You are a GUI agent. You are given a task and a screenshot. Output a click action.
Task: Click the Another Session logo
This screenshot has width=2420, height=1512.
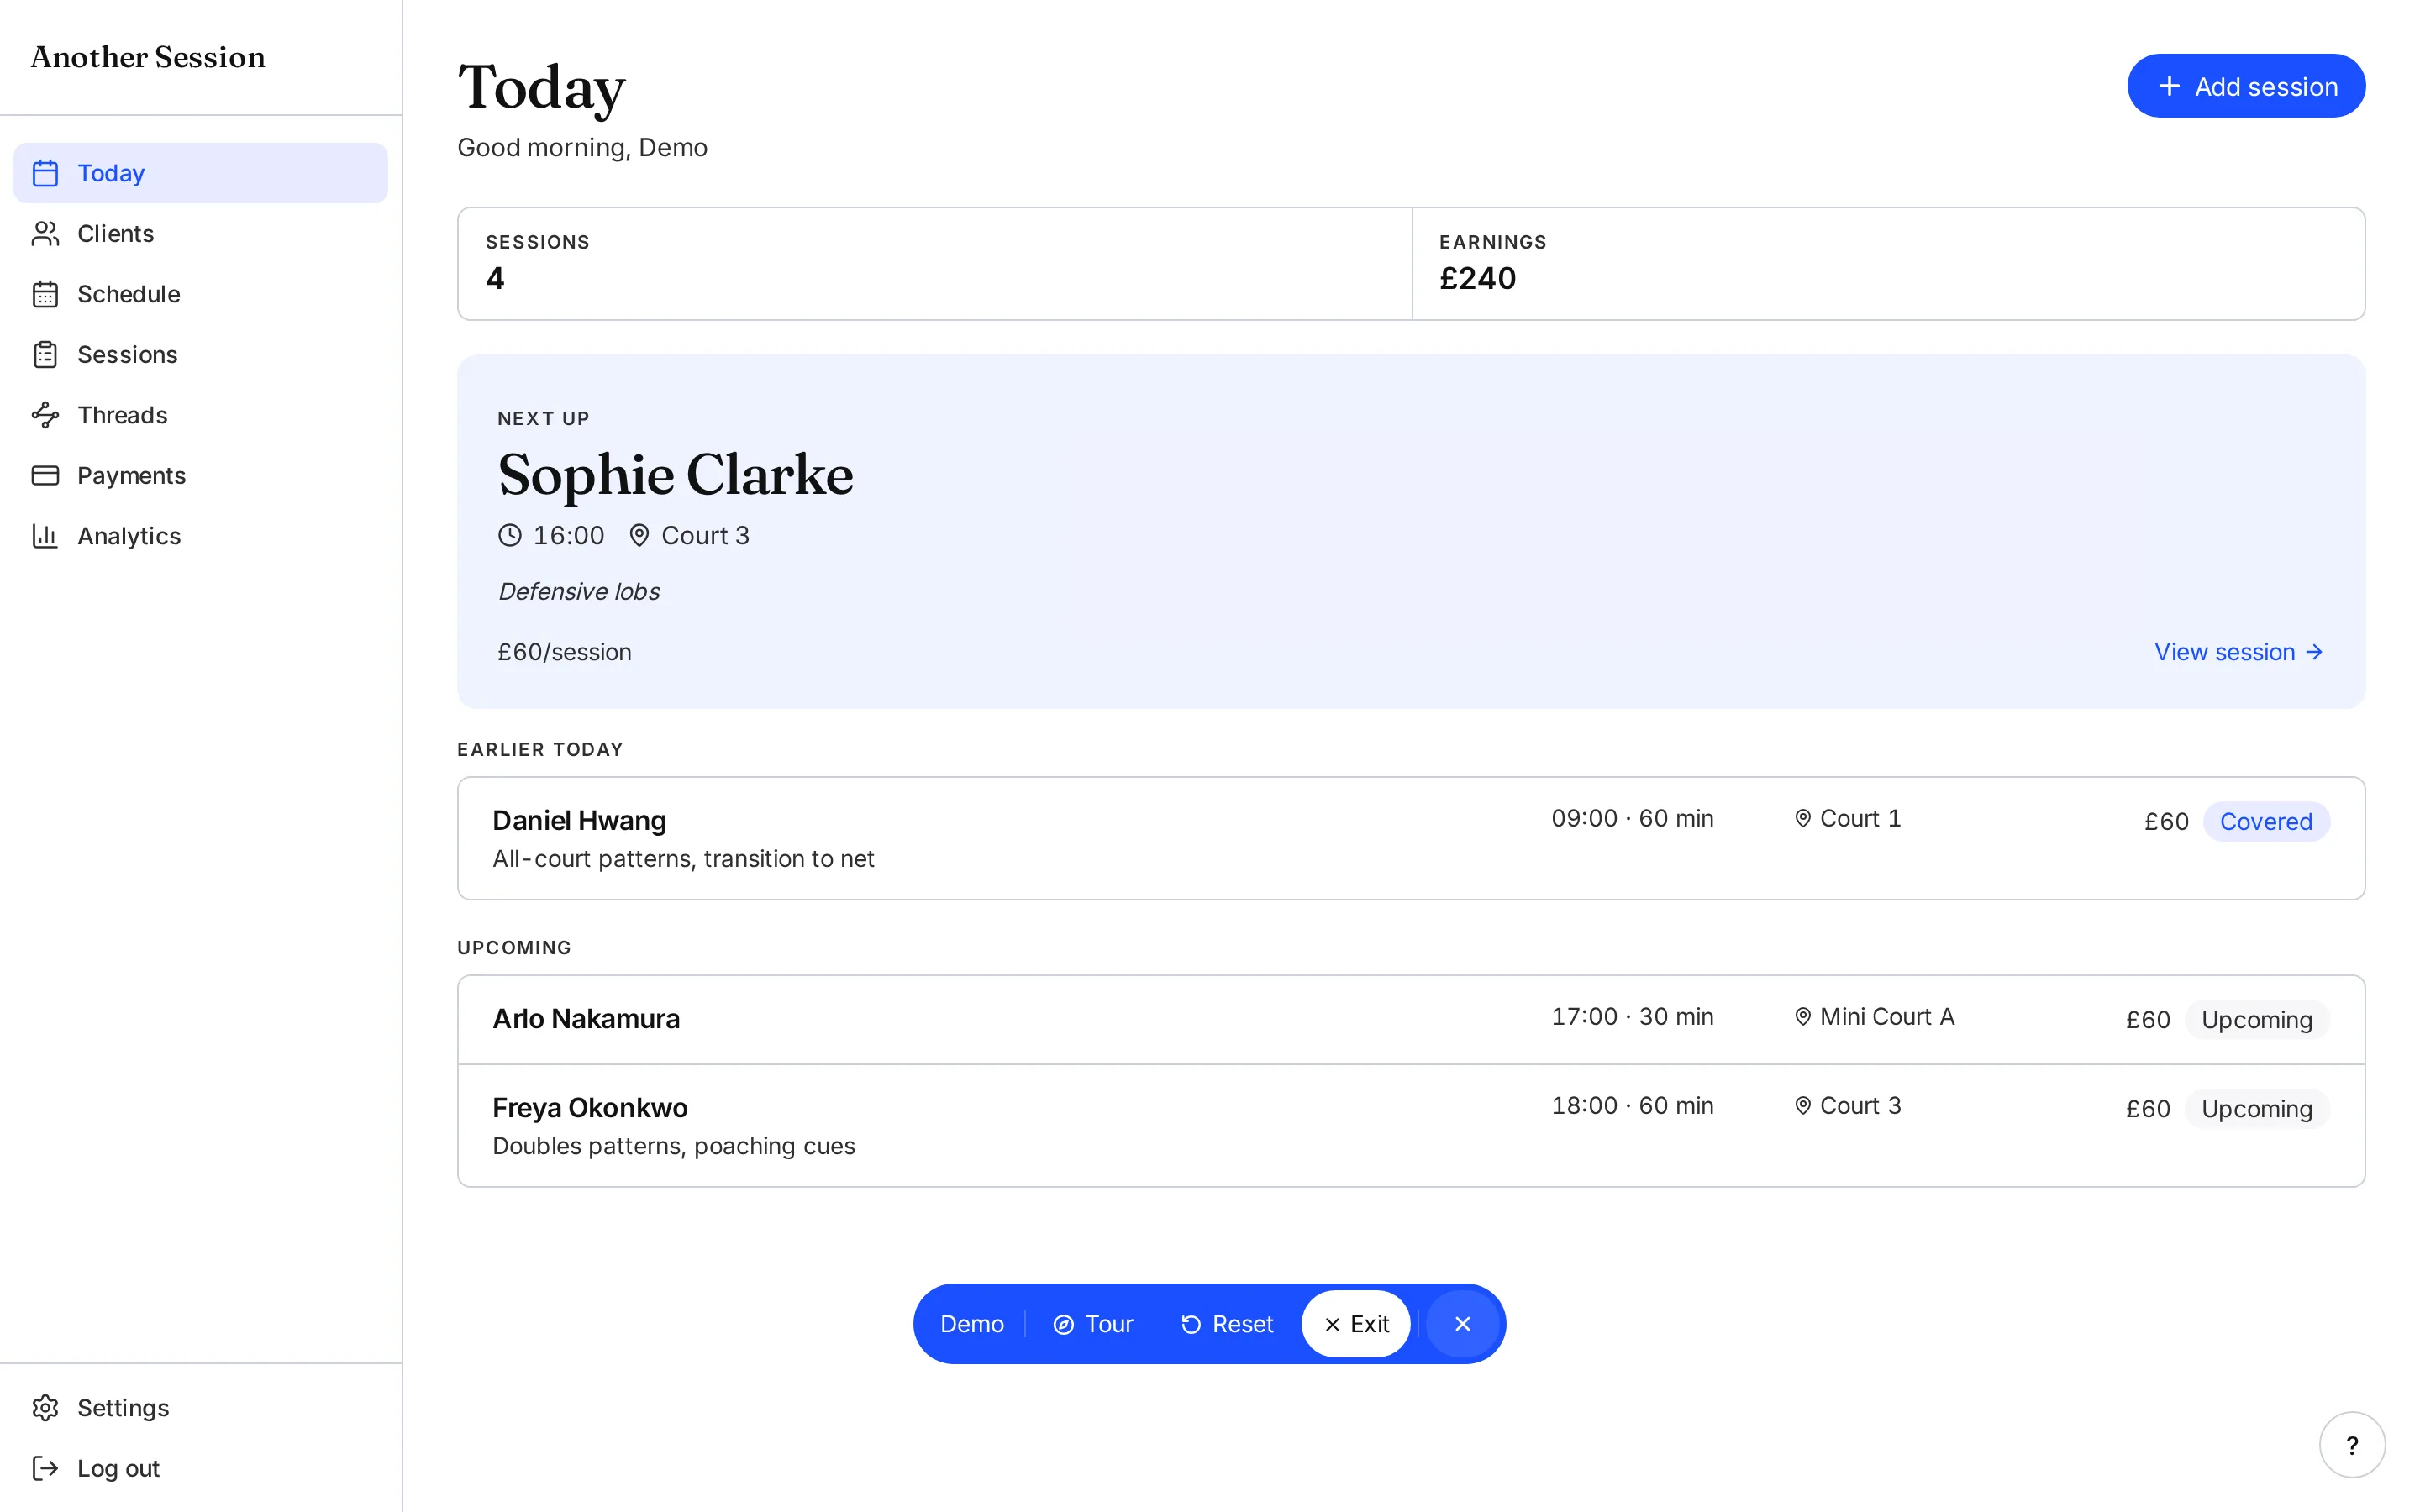coord(148,57)
